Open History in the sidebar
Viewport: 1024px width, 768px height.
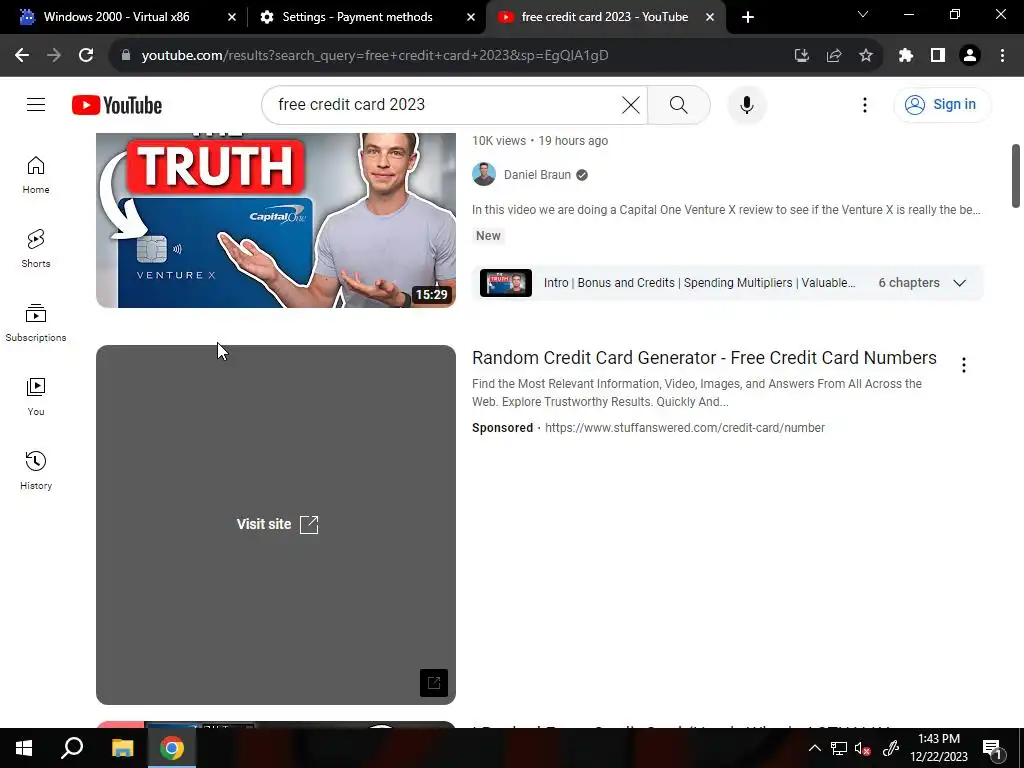click(x=36, y=470)
